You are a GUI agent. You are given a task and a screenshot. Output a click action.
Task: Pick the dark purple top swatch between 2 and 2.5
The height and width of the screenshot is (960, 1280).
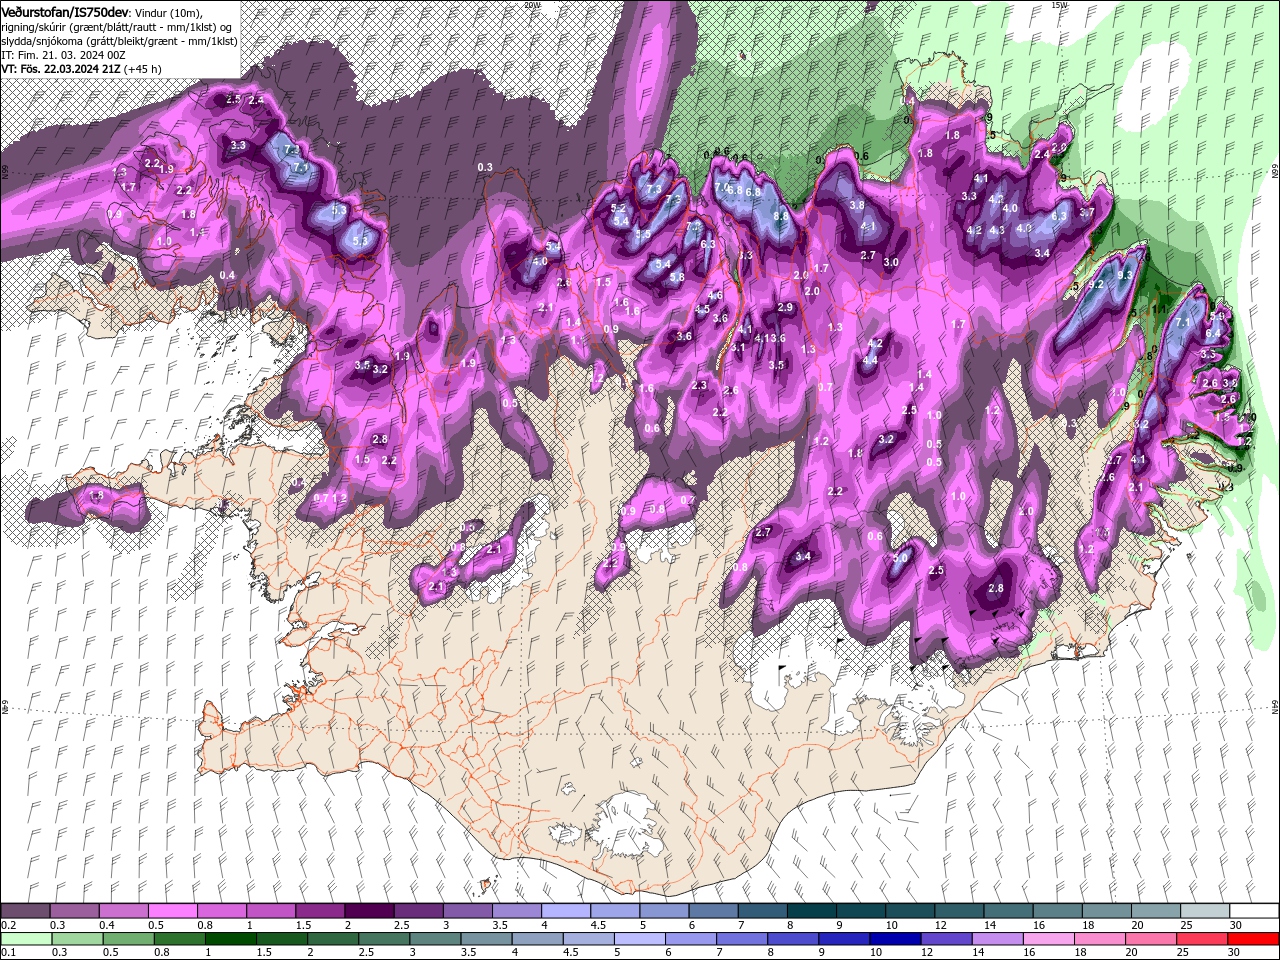[369, 911]
